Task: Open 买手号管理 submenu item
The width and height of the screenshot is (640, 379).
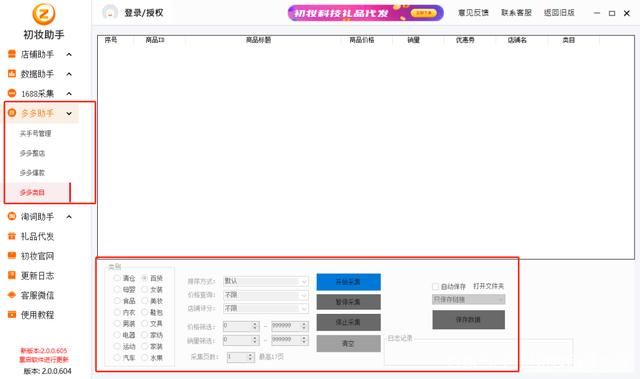Action: pos(36,133)
